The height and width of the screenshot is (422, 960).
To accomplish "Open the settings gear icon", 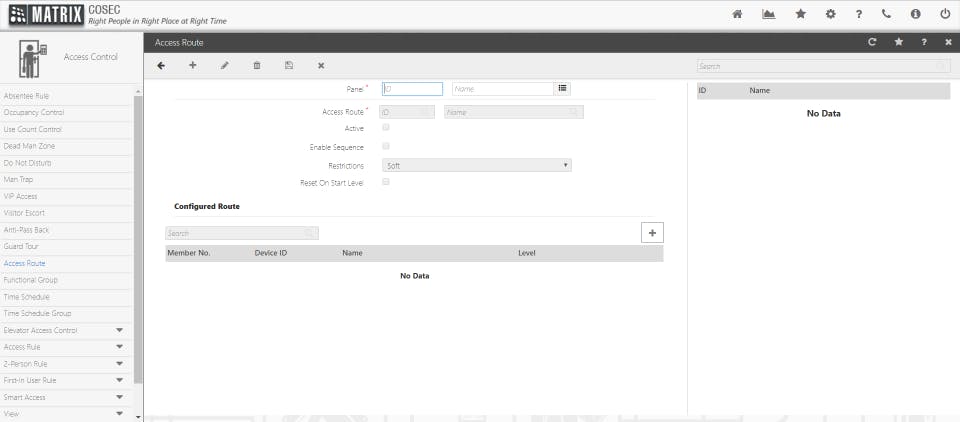I will pyautogui.click(x=830, y=14).
